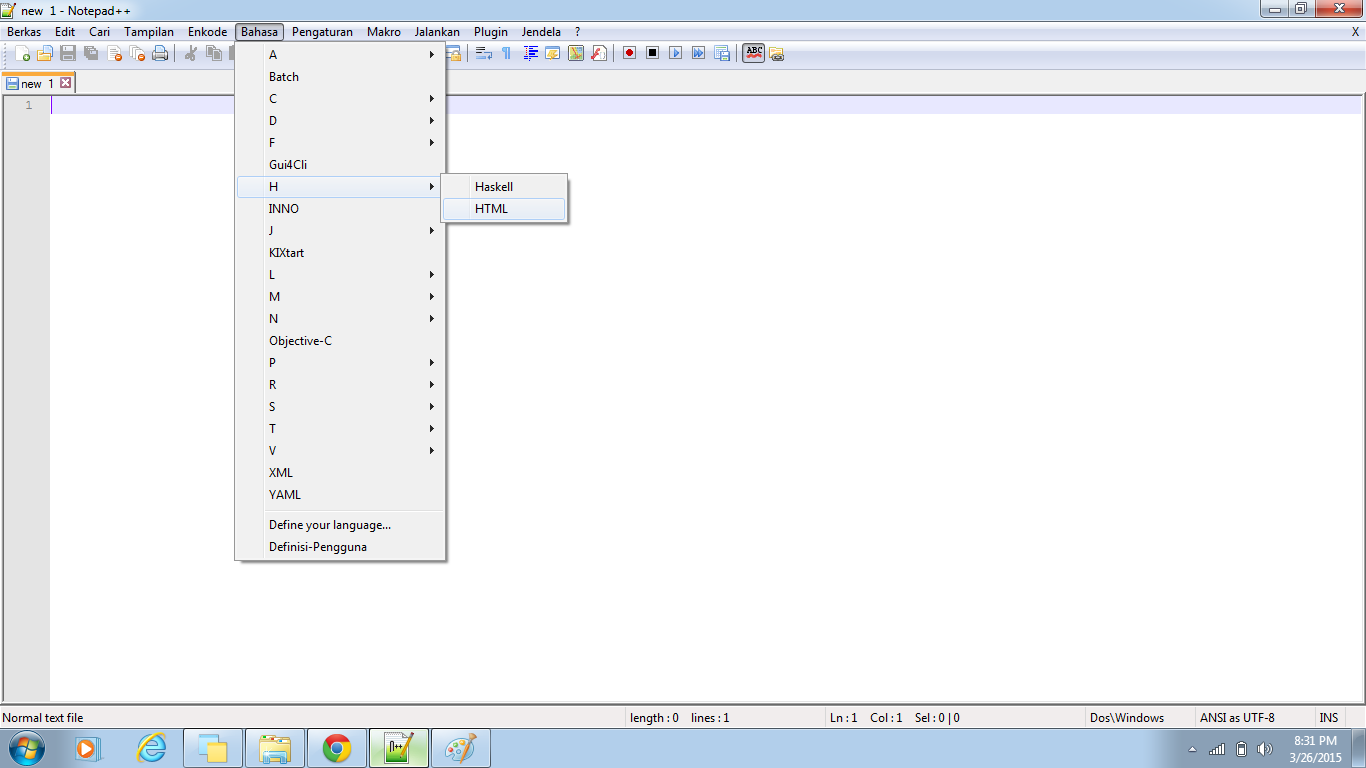Choose INNO language entry
The image size is (1366, 768).
(340, 209)
